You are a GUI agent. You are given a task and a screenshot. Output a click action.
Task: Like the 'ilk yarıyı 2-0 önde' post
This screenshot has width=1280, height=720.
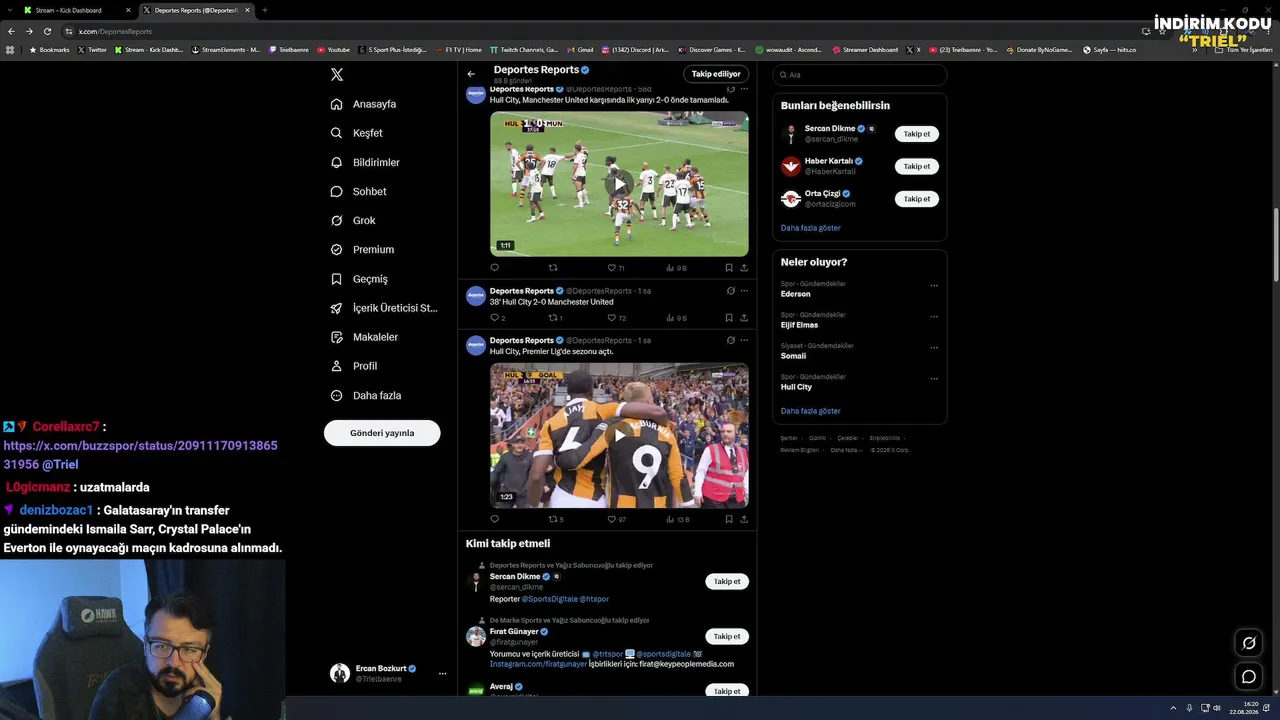pyautogui.click(x=611, y=268)
